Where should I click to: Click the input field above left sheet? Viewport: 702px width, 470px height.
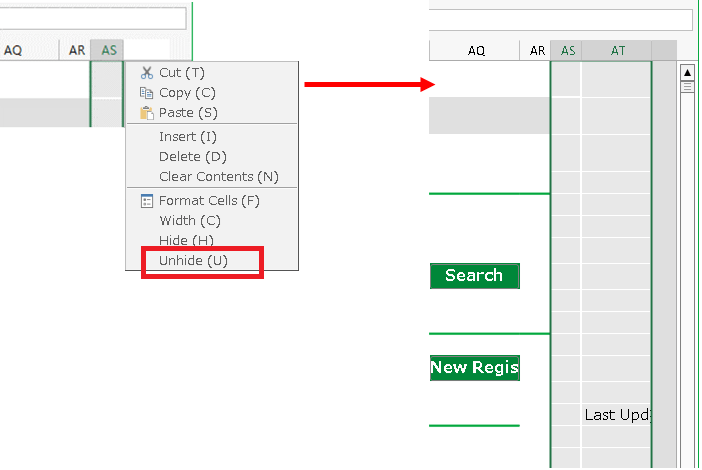(93, 18)
